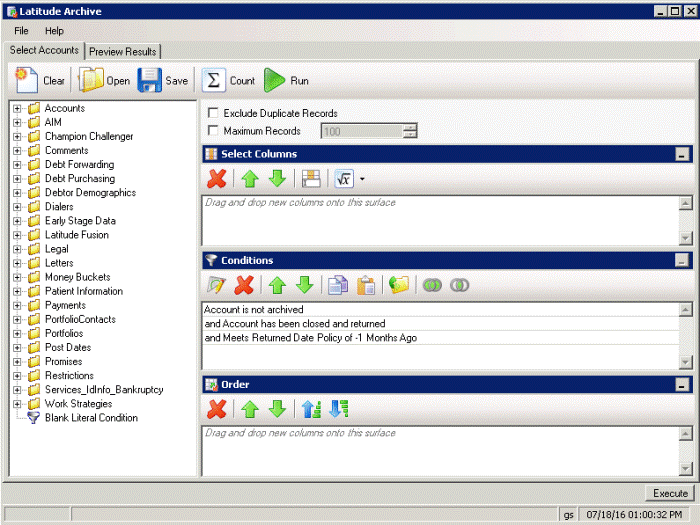
Task: Click the green double-circle grouping icon
Action: pos(432,285)
